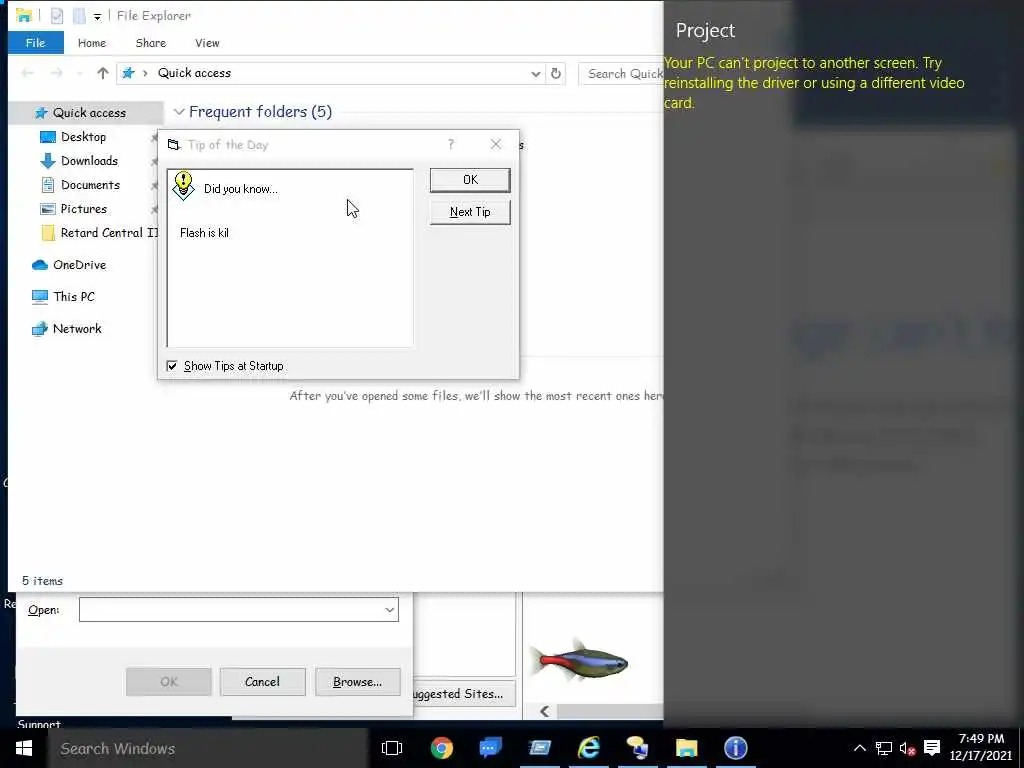Click the '5 items' status bar text
The image size is (1024, 768).
click(42, 581)
